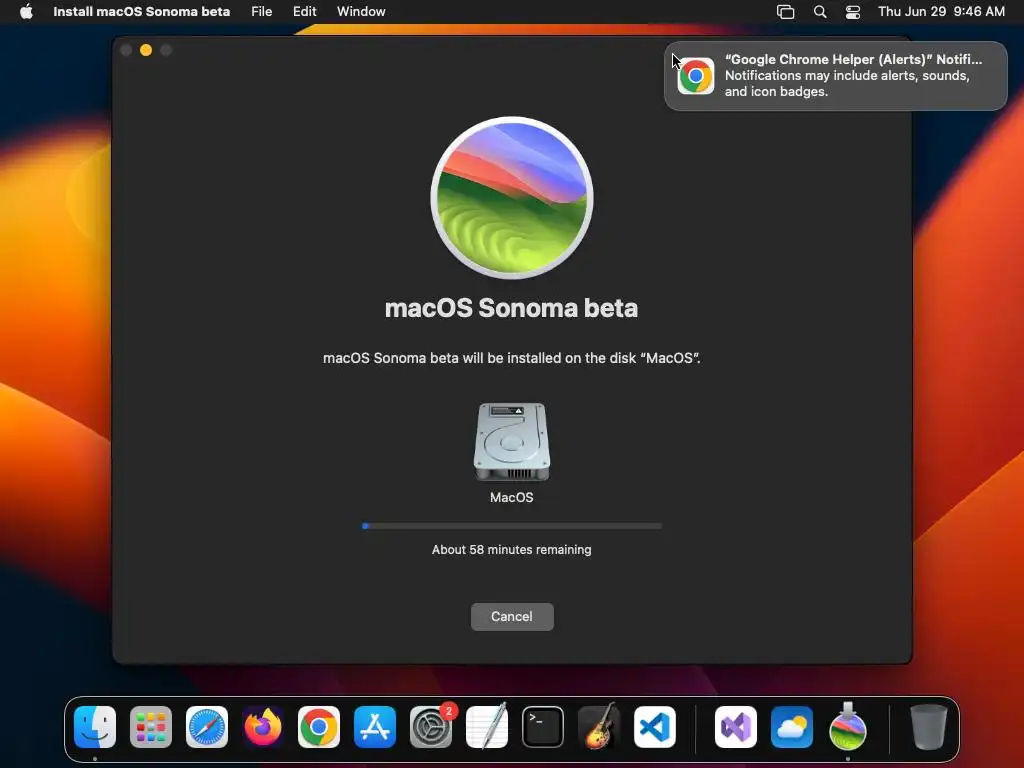Screen dimensions: 1024x768
Task: Click the macOS Sonoma circular logo
Action: tap(512, 198)
